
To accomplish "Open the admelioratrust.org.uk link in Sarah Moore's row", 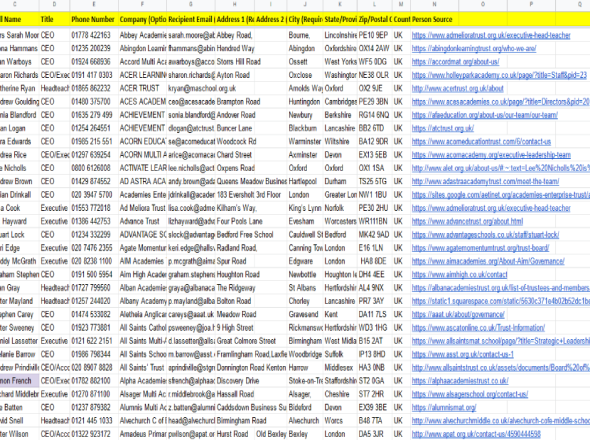I will tap(491, 35).
